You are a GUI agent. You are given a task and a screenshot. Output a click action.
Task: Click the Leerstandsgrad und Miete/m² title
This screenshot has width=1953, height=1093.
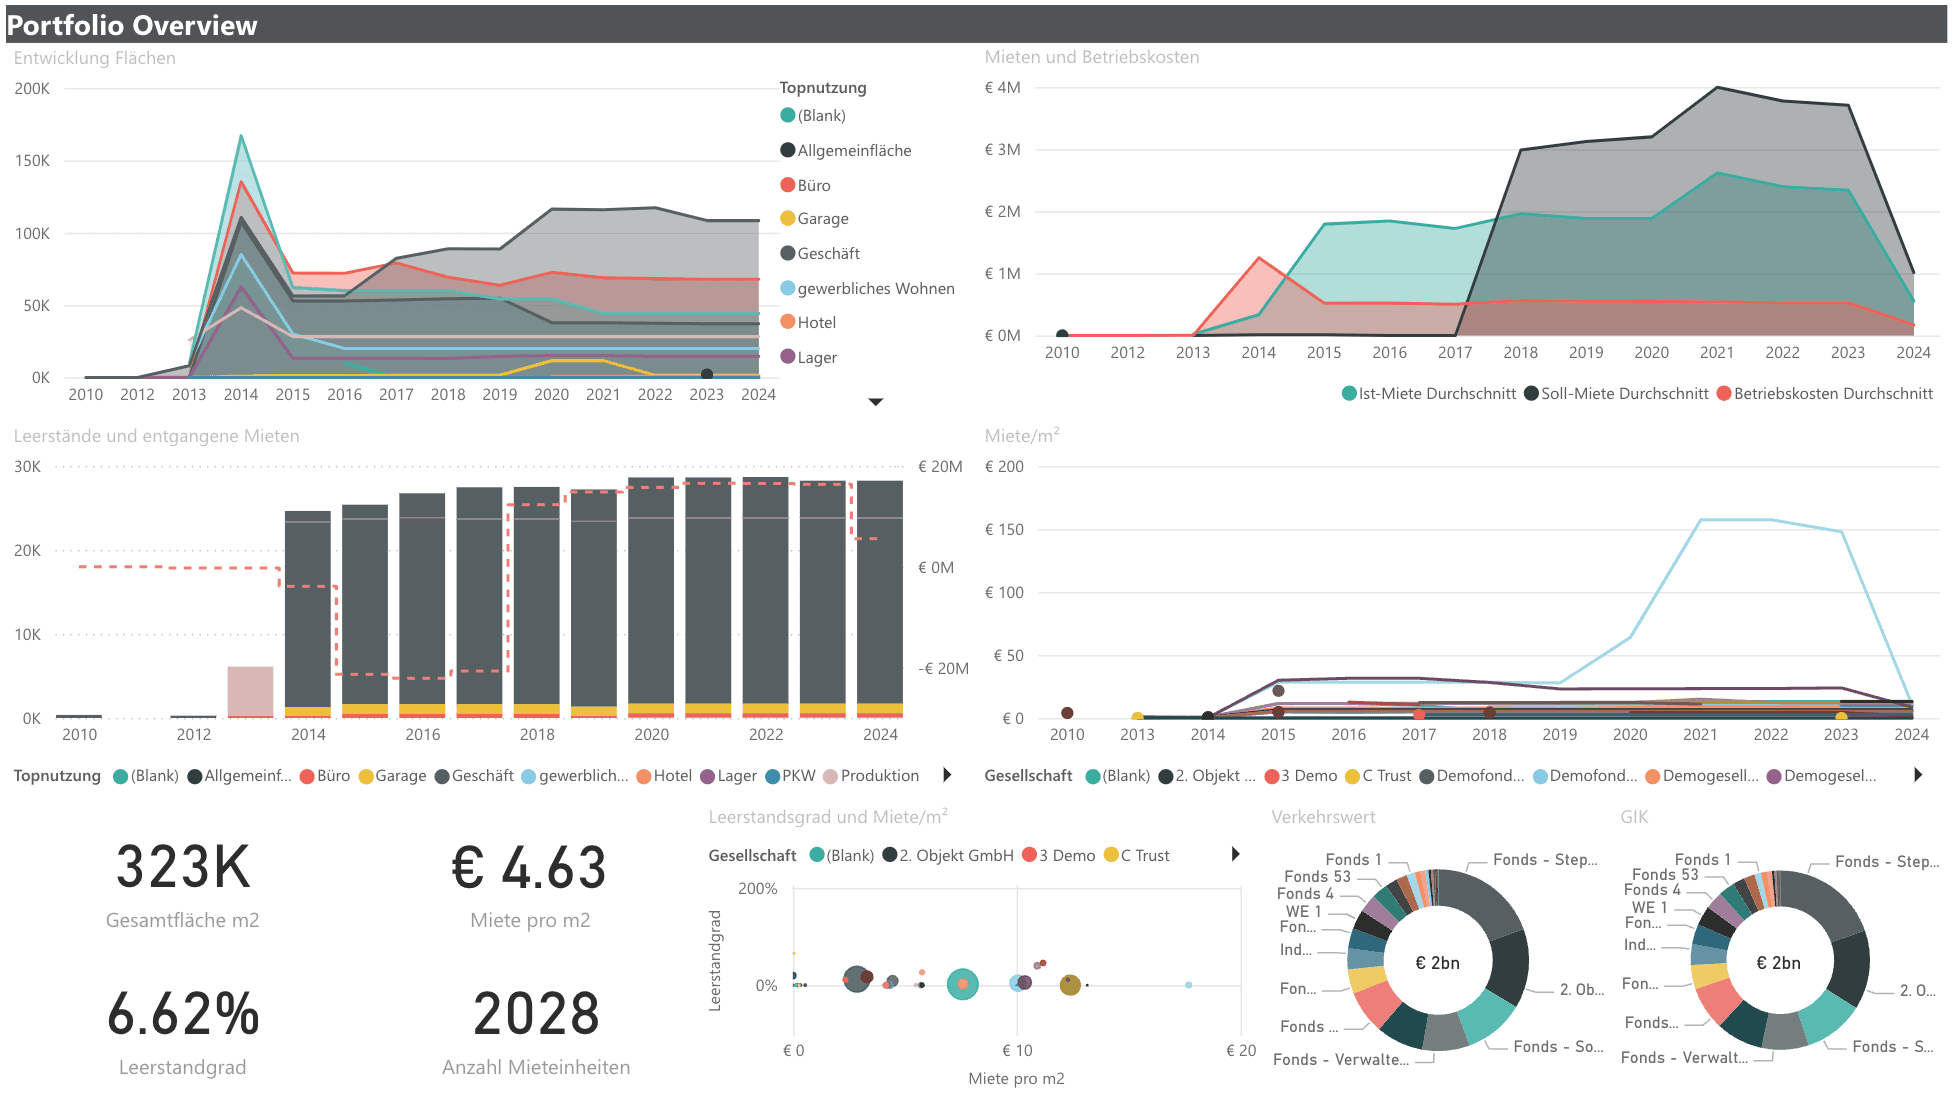coord(828,817)
